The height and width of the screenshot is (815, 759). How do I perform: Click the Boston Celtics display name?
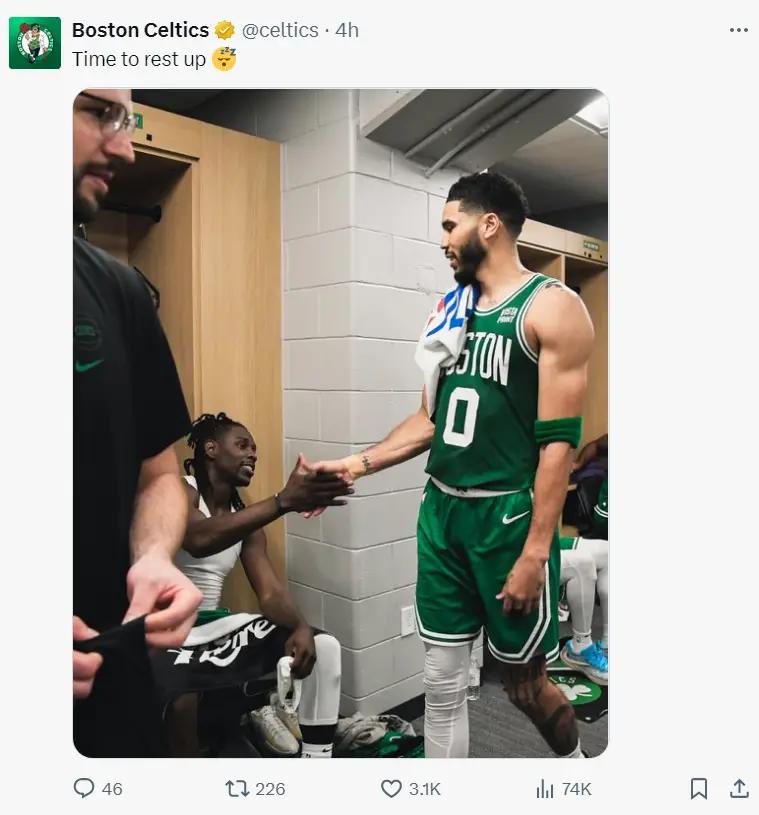[x=140, y=30]
